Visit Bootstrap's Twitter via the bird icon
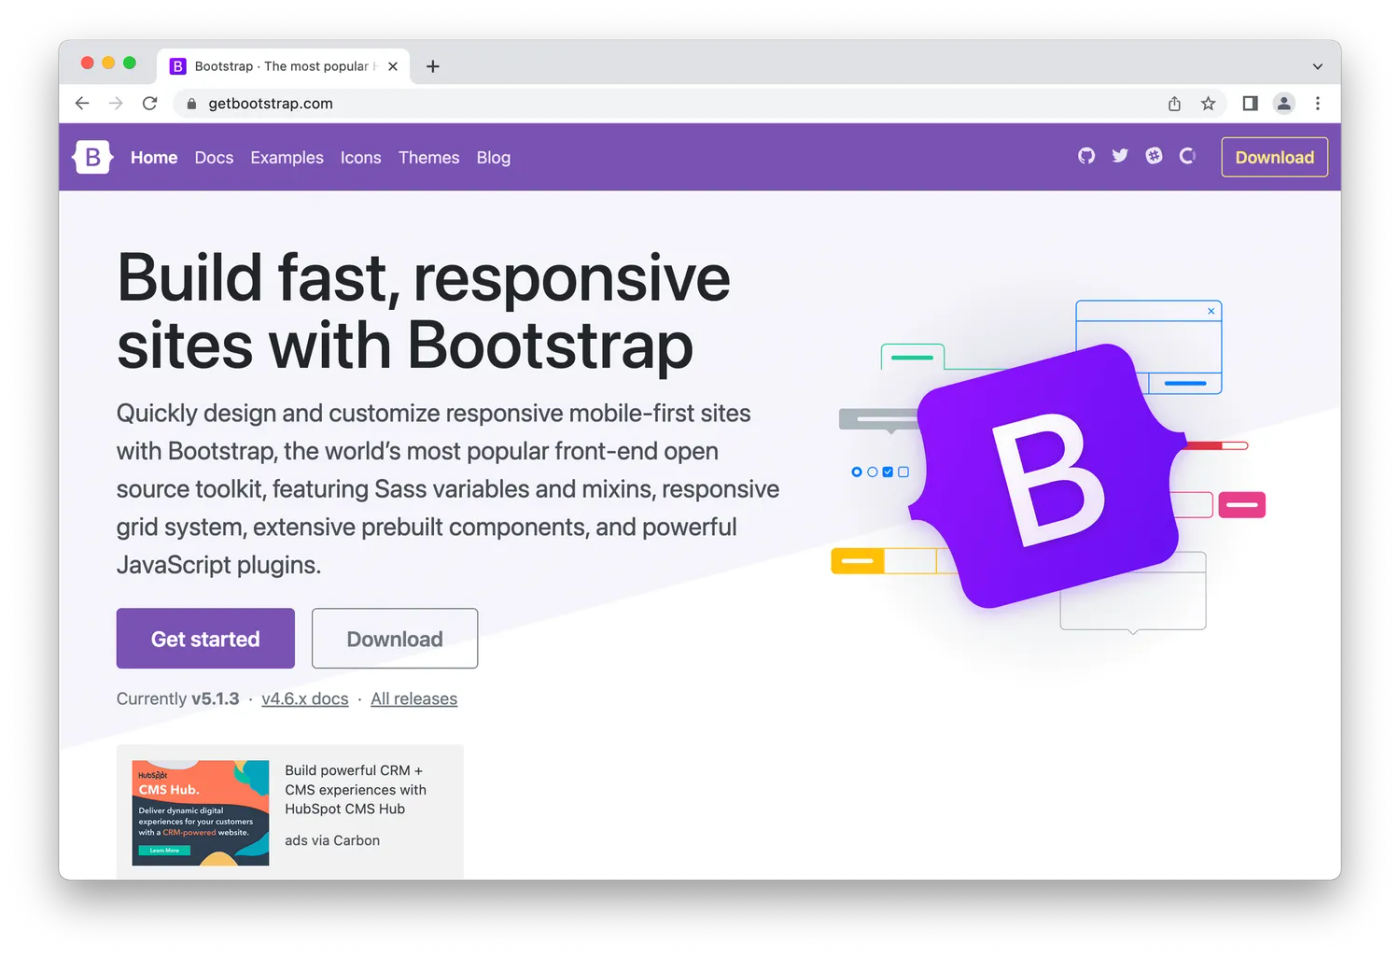Screen dimensions: 1400x958 pos(1120,156)
